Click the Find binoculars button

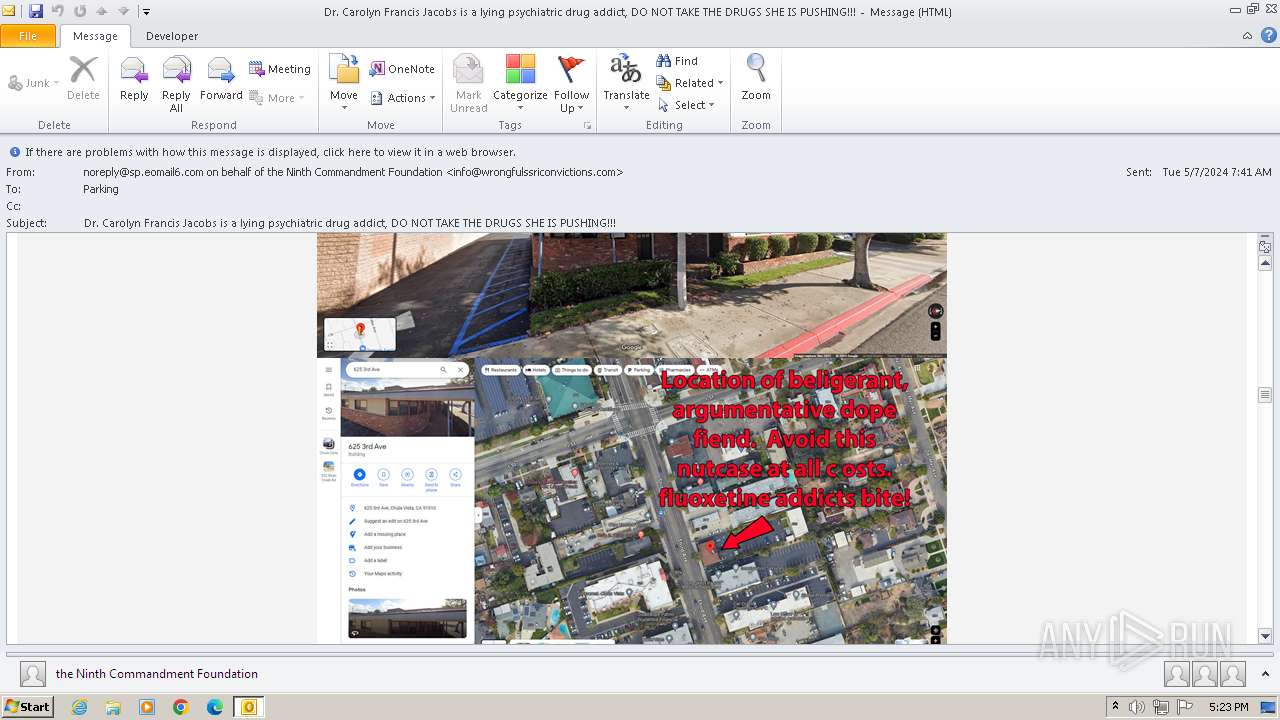tap(677, 61)
